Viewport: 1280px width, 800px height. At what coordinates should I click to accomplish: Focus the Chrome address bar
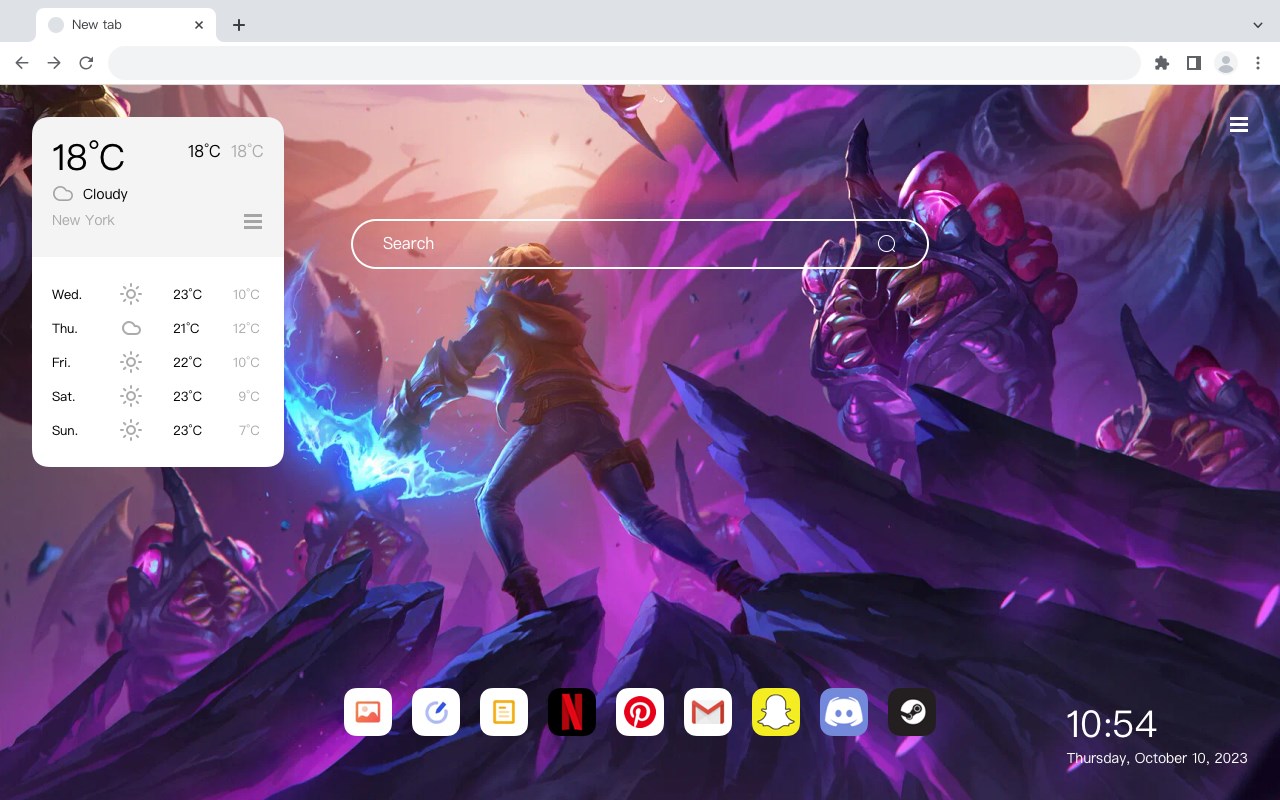(624, 63)
